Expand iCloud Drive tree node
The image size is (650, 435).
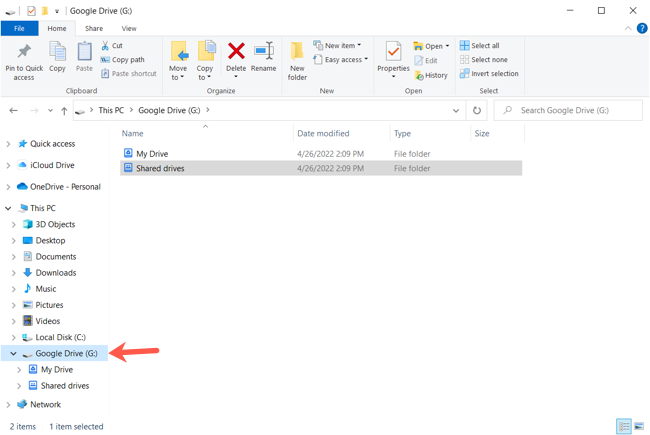coord(8,165)
